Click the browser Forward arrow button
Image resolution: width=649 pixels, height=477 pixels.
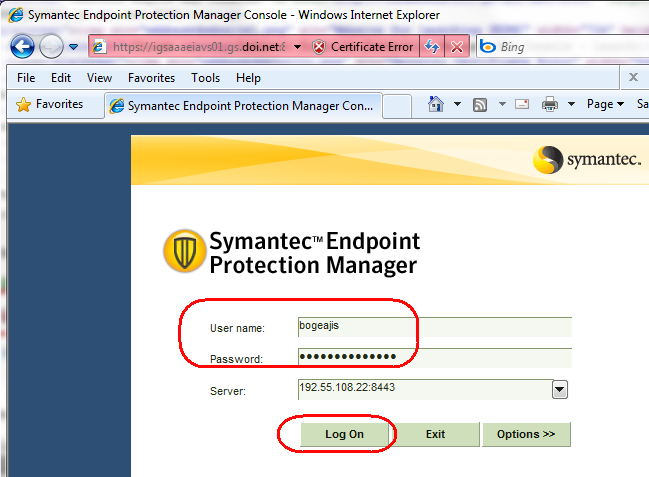(51, 46)
